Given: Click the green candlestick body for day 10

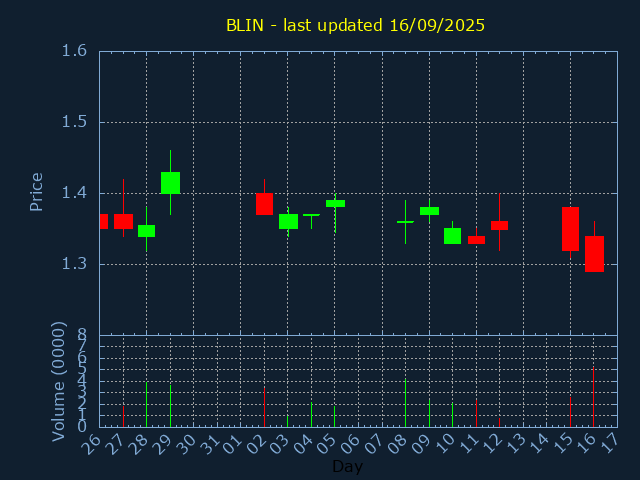Looking at the screenshot, I should click(452, 236).
